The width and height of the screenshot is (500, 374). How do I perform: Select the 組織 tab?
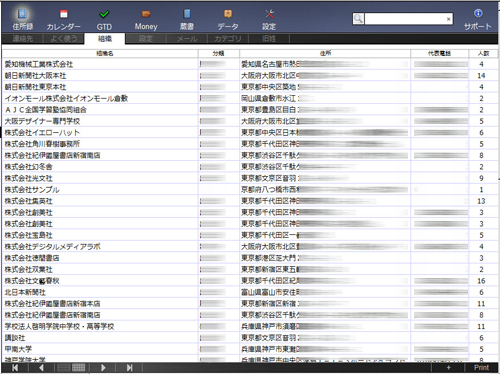point(105,39)
